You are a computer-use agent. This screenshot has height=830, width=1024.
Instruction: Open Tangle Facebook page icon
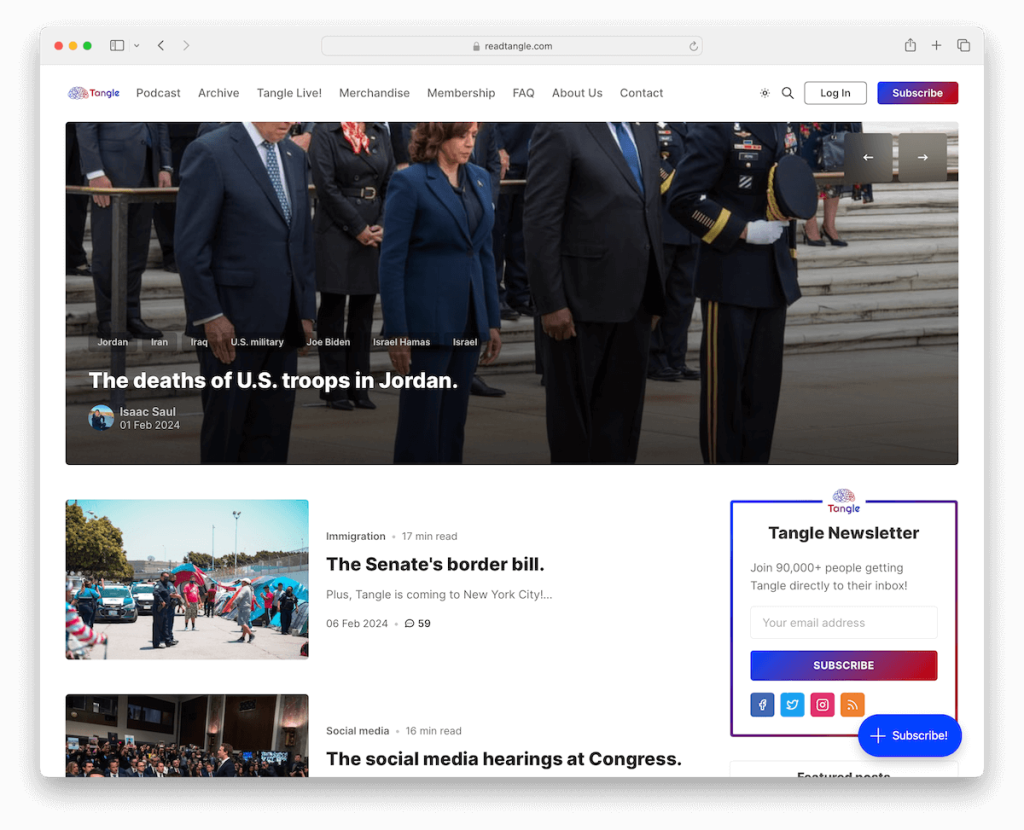[762, 705]
